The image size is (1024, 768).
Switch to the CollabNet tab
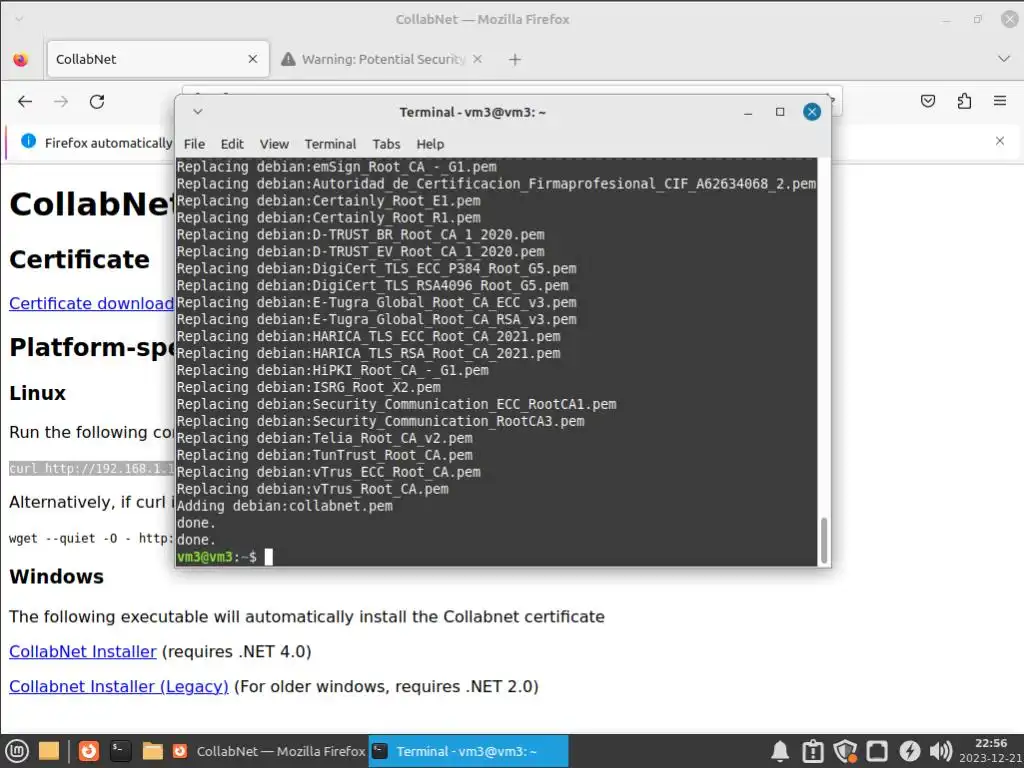coord(157,59)
